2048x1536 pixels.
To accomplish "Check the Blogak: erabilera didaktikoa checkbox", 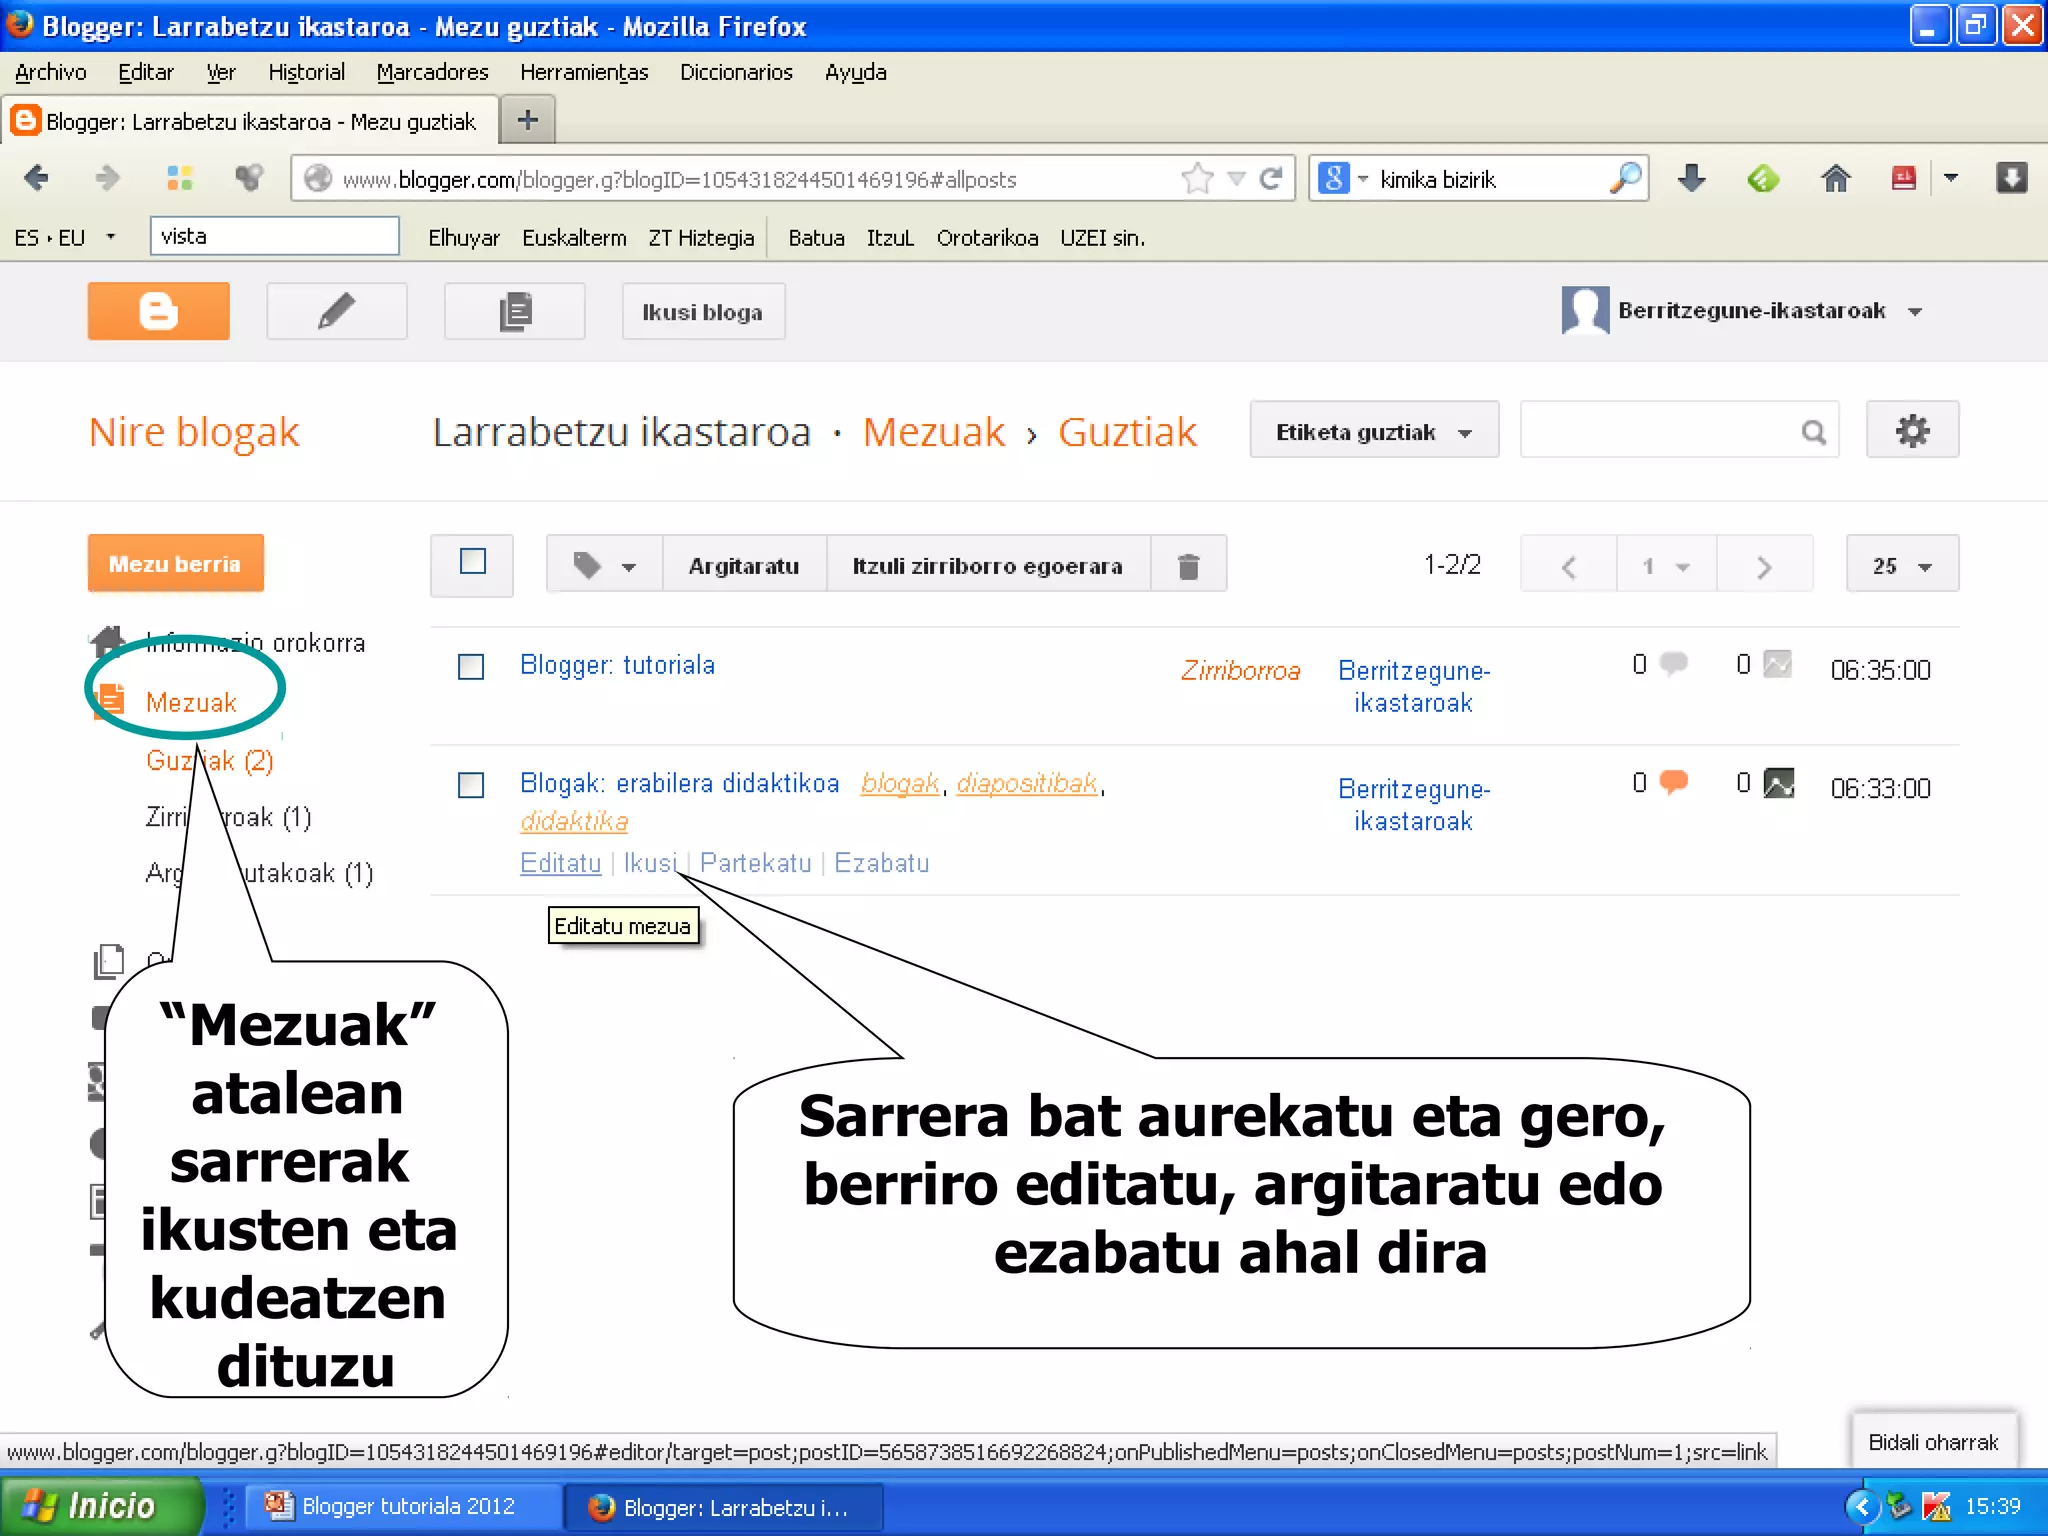I will (471, 784).
